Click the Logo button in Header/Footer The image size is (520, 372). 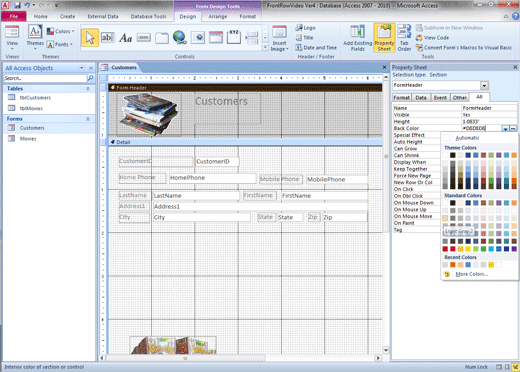306,28
